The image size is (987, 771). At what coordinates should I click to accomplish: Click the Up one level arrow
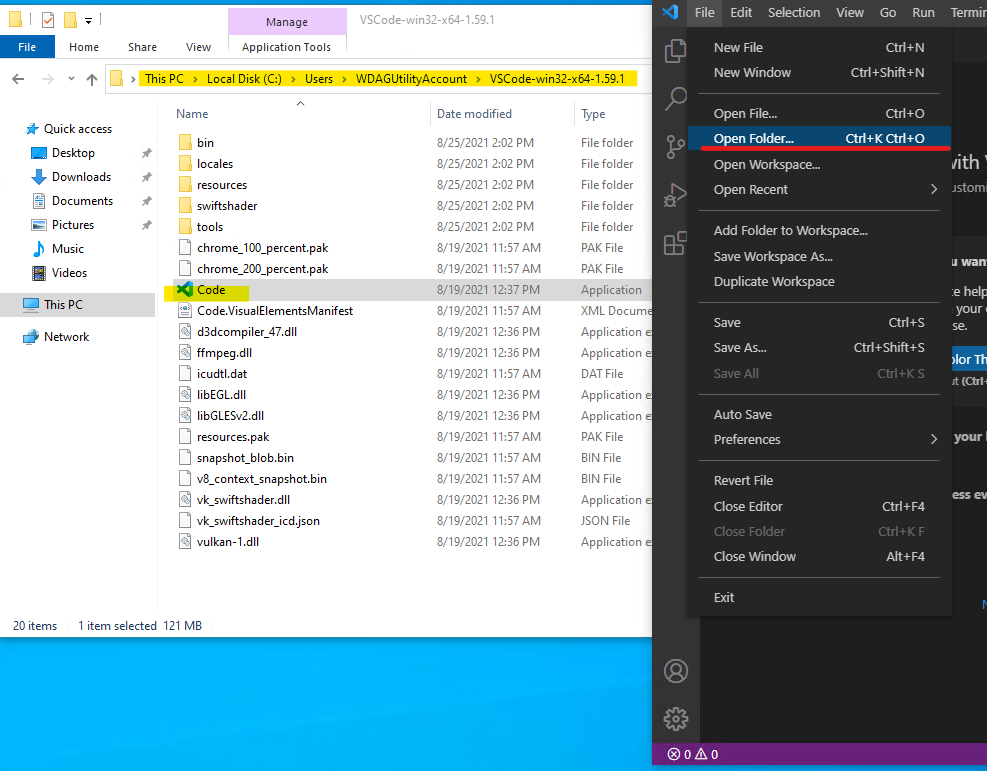coord(92,79)
